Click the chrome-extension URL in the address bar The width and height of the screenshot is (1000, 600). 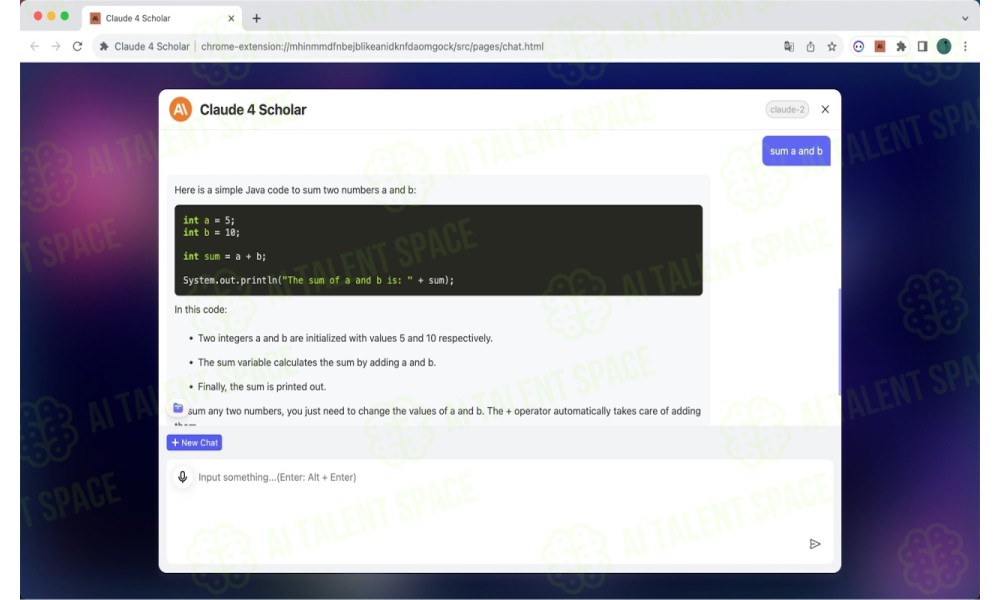point(372,47)
